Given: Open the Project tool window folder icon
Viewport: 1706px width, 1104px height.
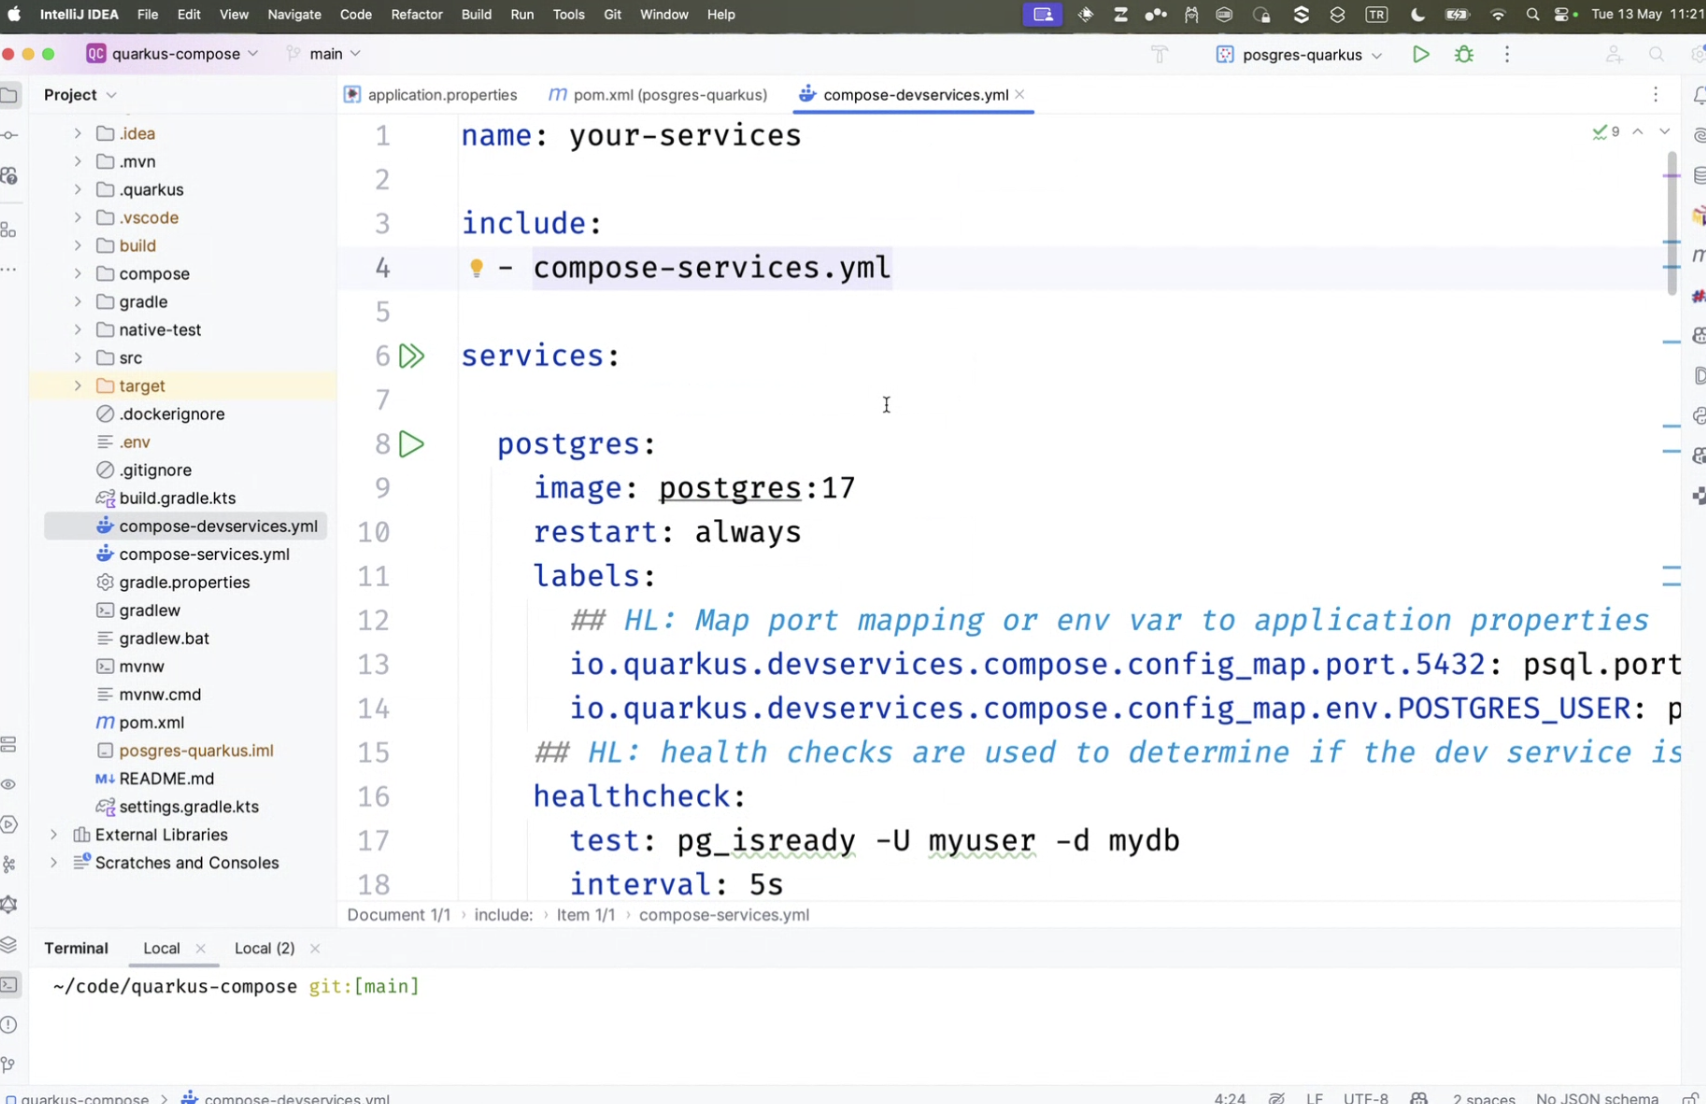Looking at the screenshot, I should tap(9, 95).
